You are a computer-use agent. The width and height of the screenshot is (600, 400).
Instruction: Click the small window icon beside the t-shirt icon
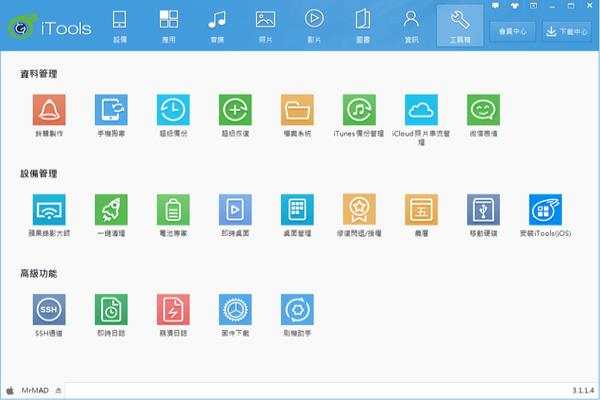click(x=533, y=5)
